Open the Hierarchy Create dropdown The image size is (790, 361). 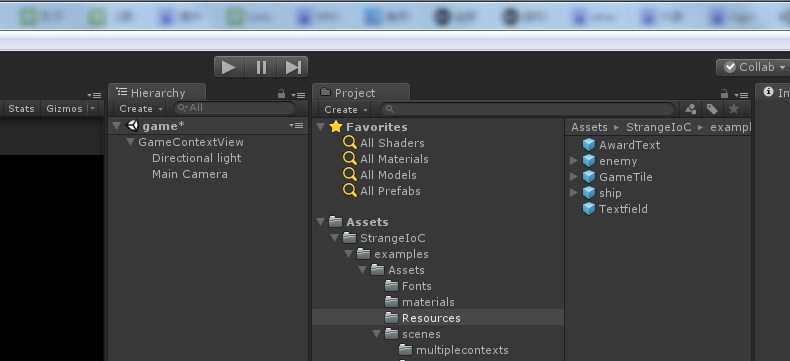[141, 108]
